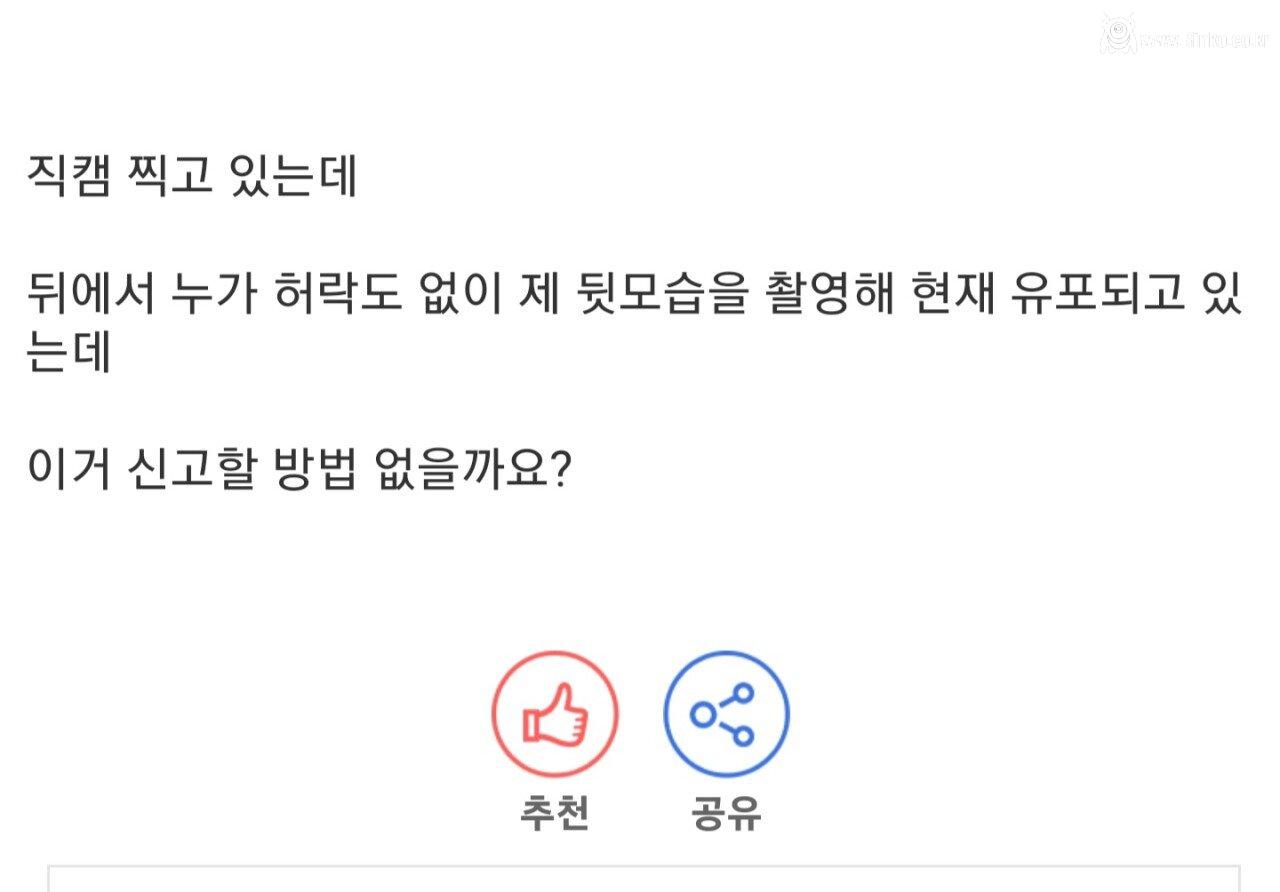Click the line '이거 신고할 방법 없을까요?'

299,468
